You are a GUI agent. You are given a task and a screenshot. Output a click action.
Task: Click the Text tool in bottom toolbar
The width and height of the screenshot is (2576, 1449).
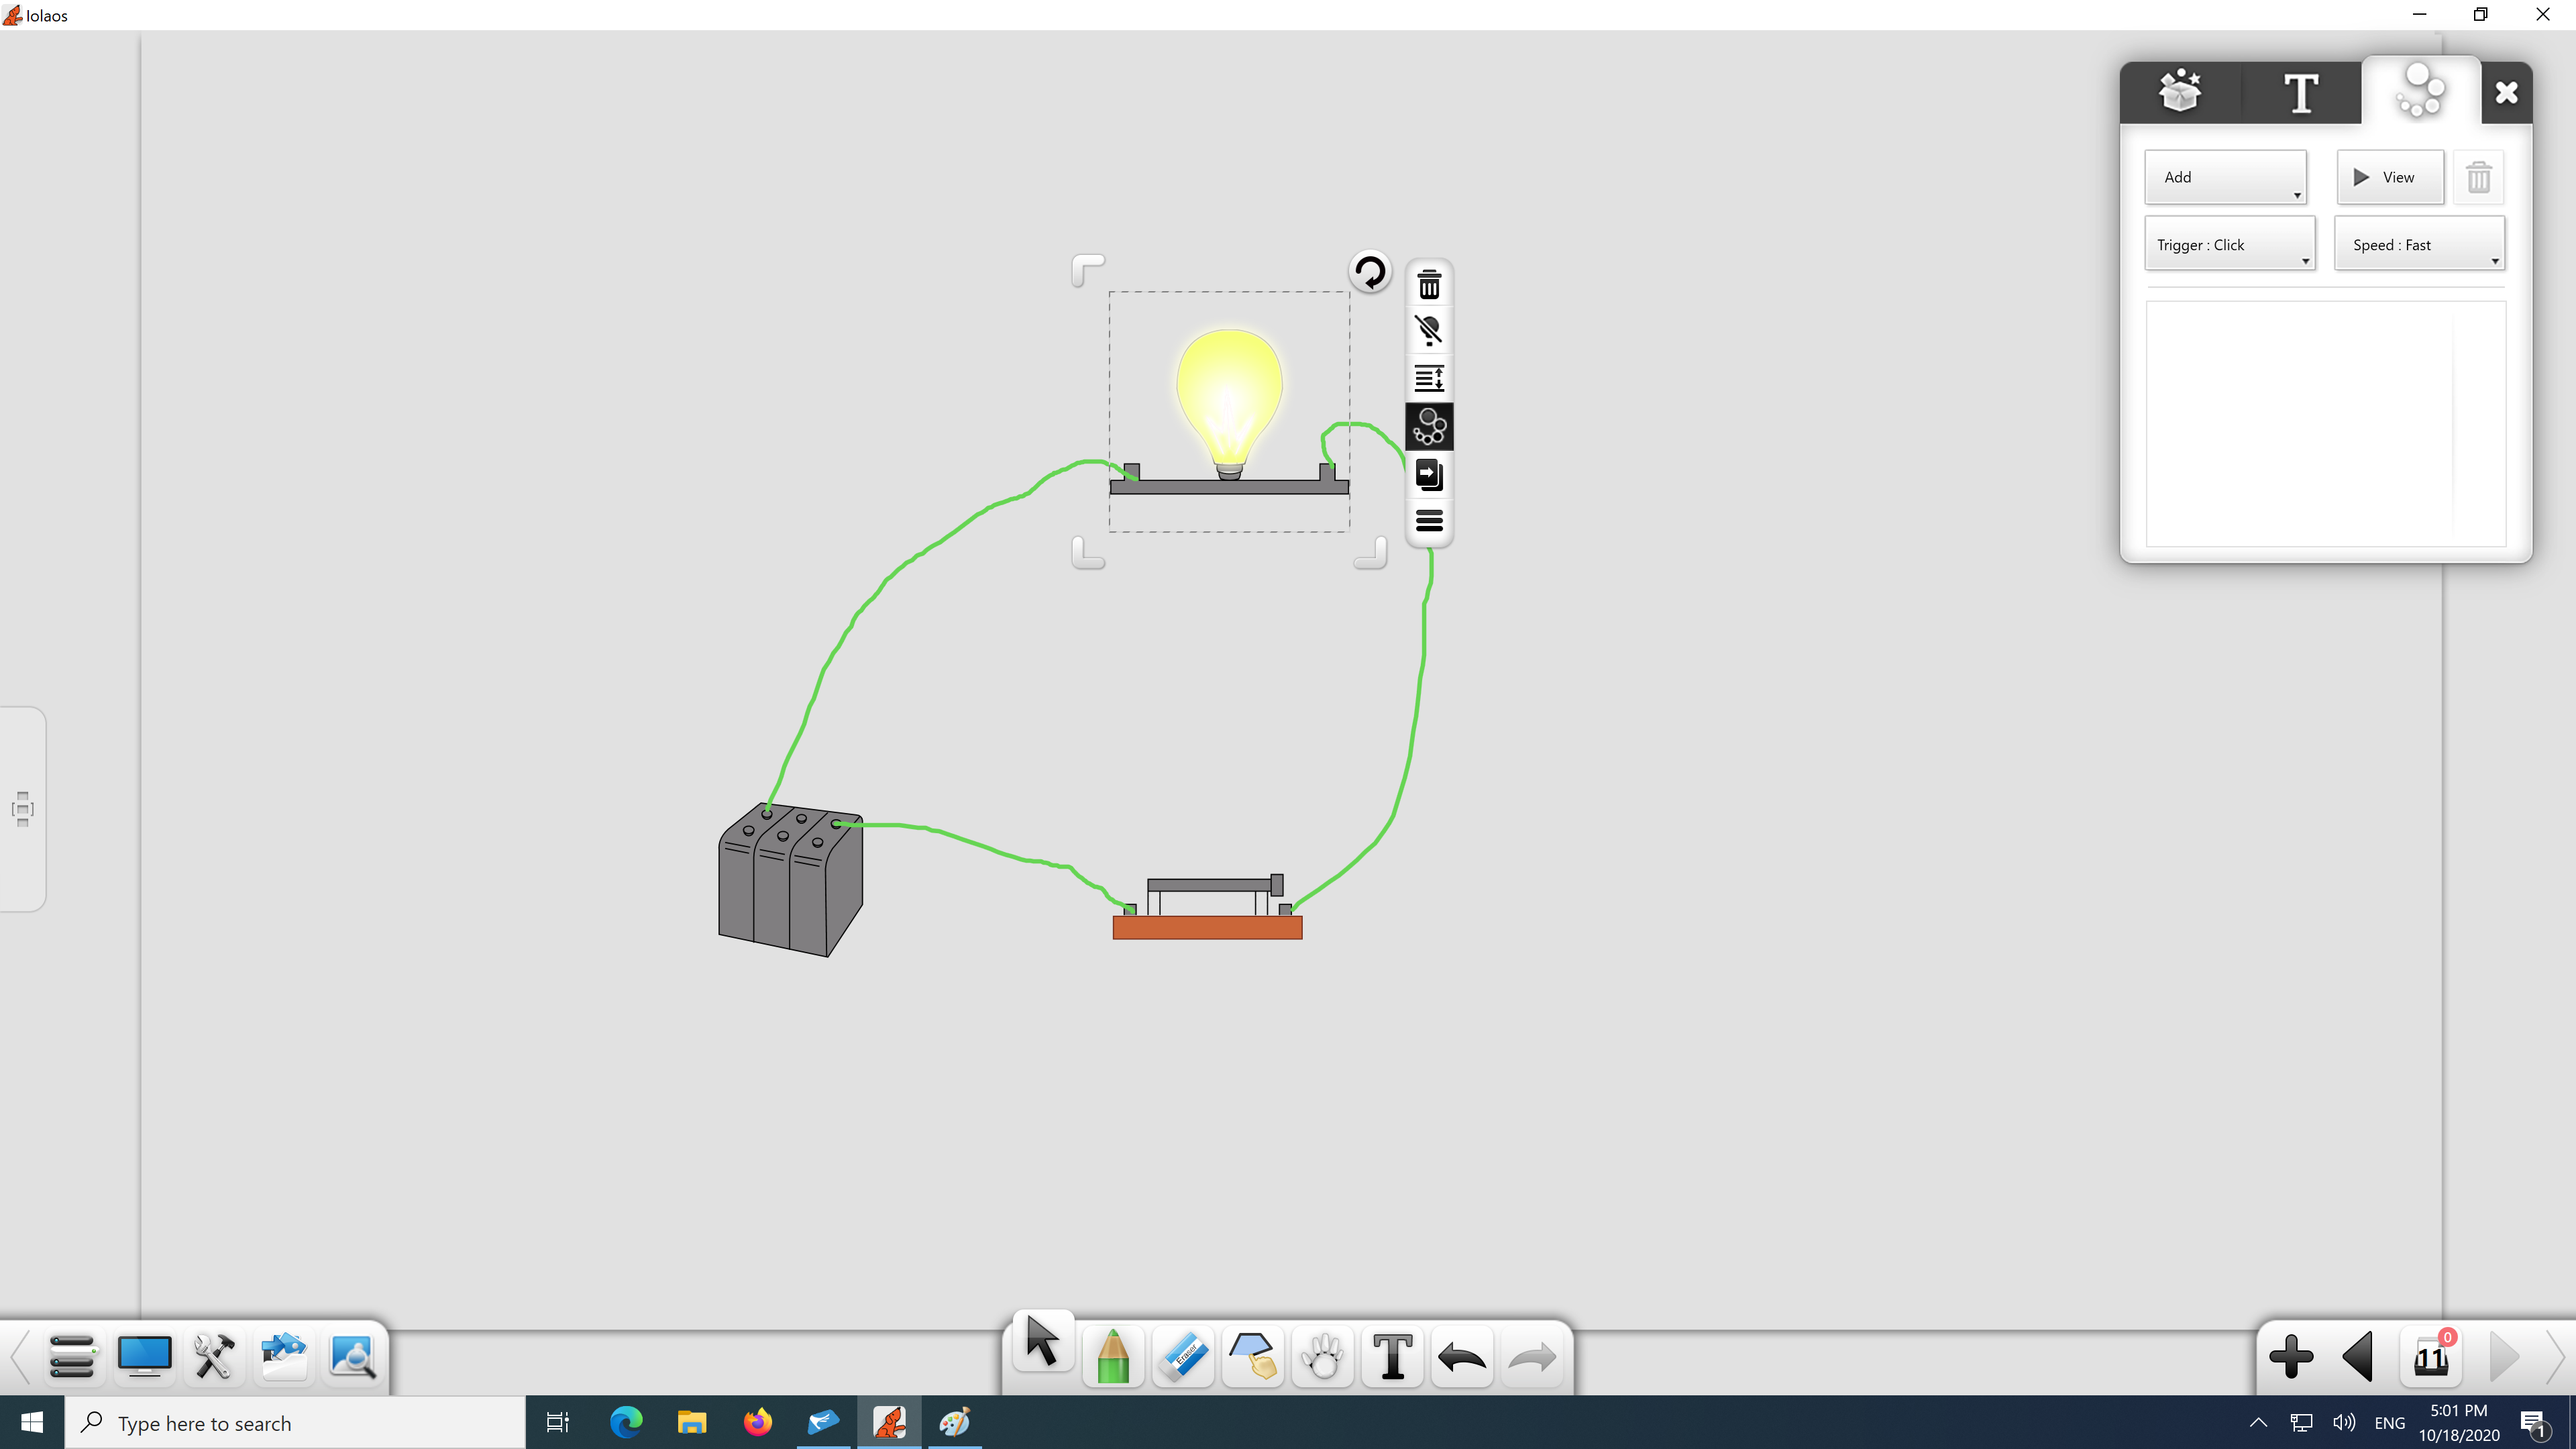pos(1392,1357)
